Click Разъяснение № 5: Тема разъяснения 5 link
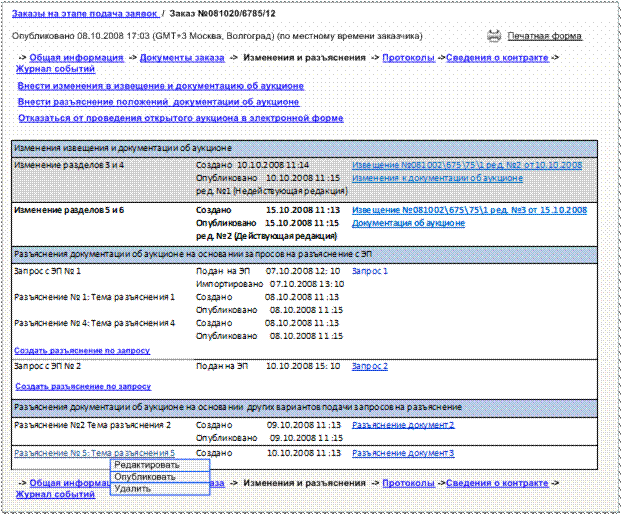The height and width of the screenshot is (517, 624). [x=94, y=453]
